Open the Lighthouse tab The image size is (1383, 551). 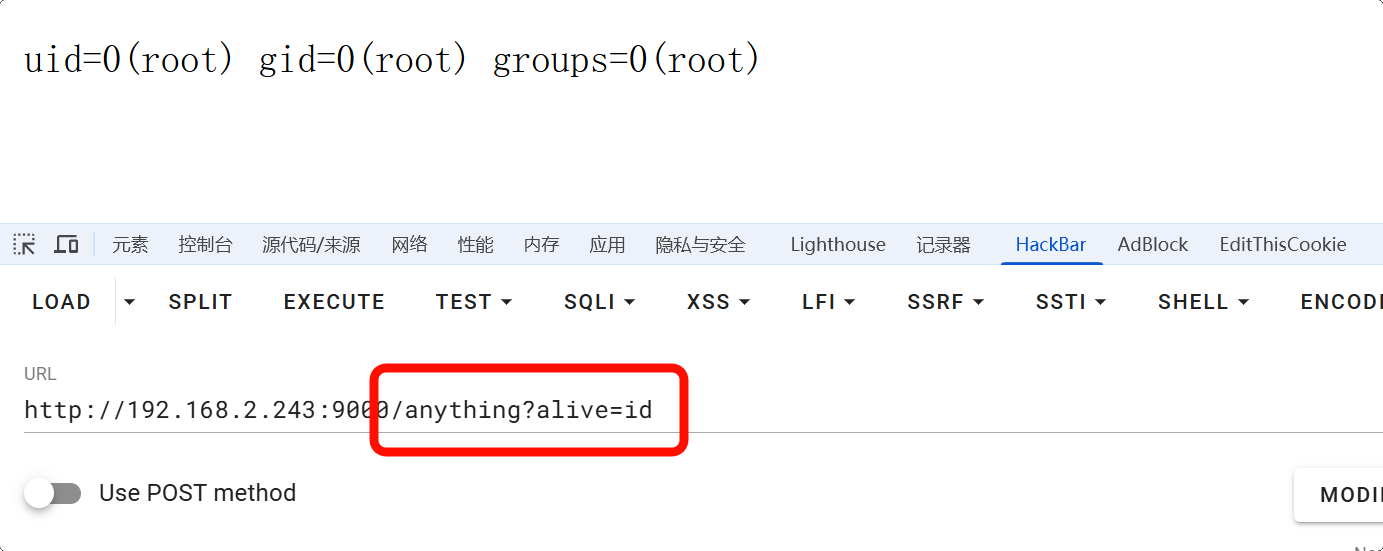tap(837, 245)
